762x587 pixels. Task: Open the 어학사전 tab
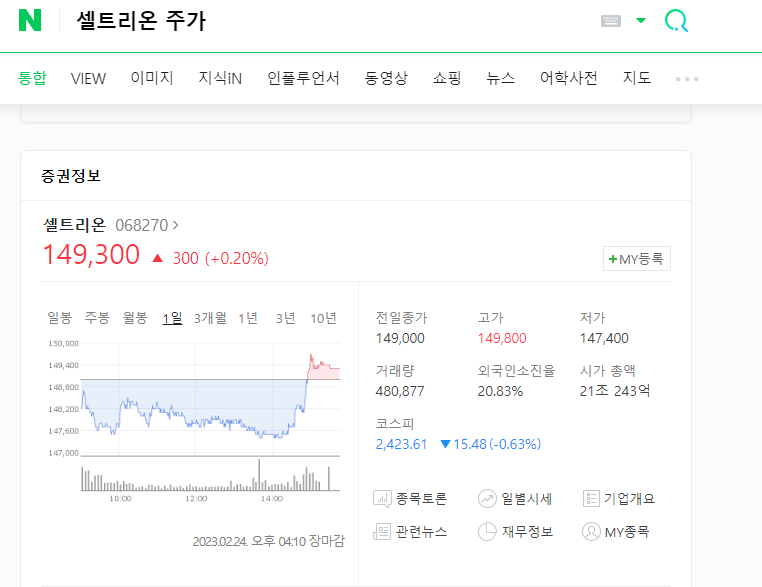tap(569, 78)
